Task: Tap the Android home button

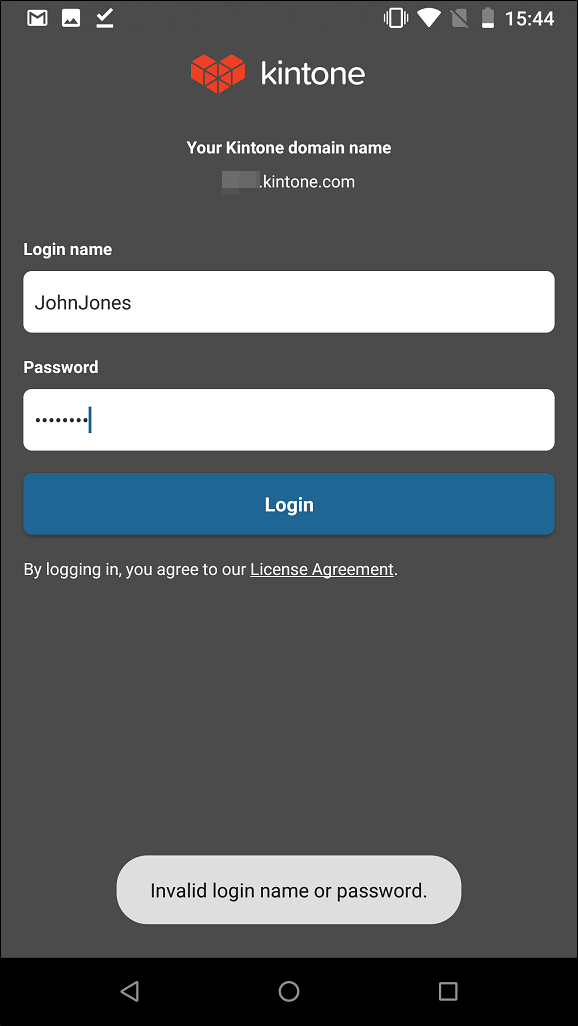Action: [289, 991]
